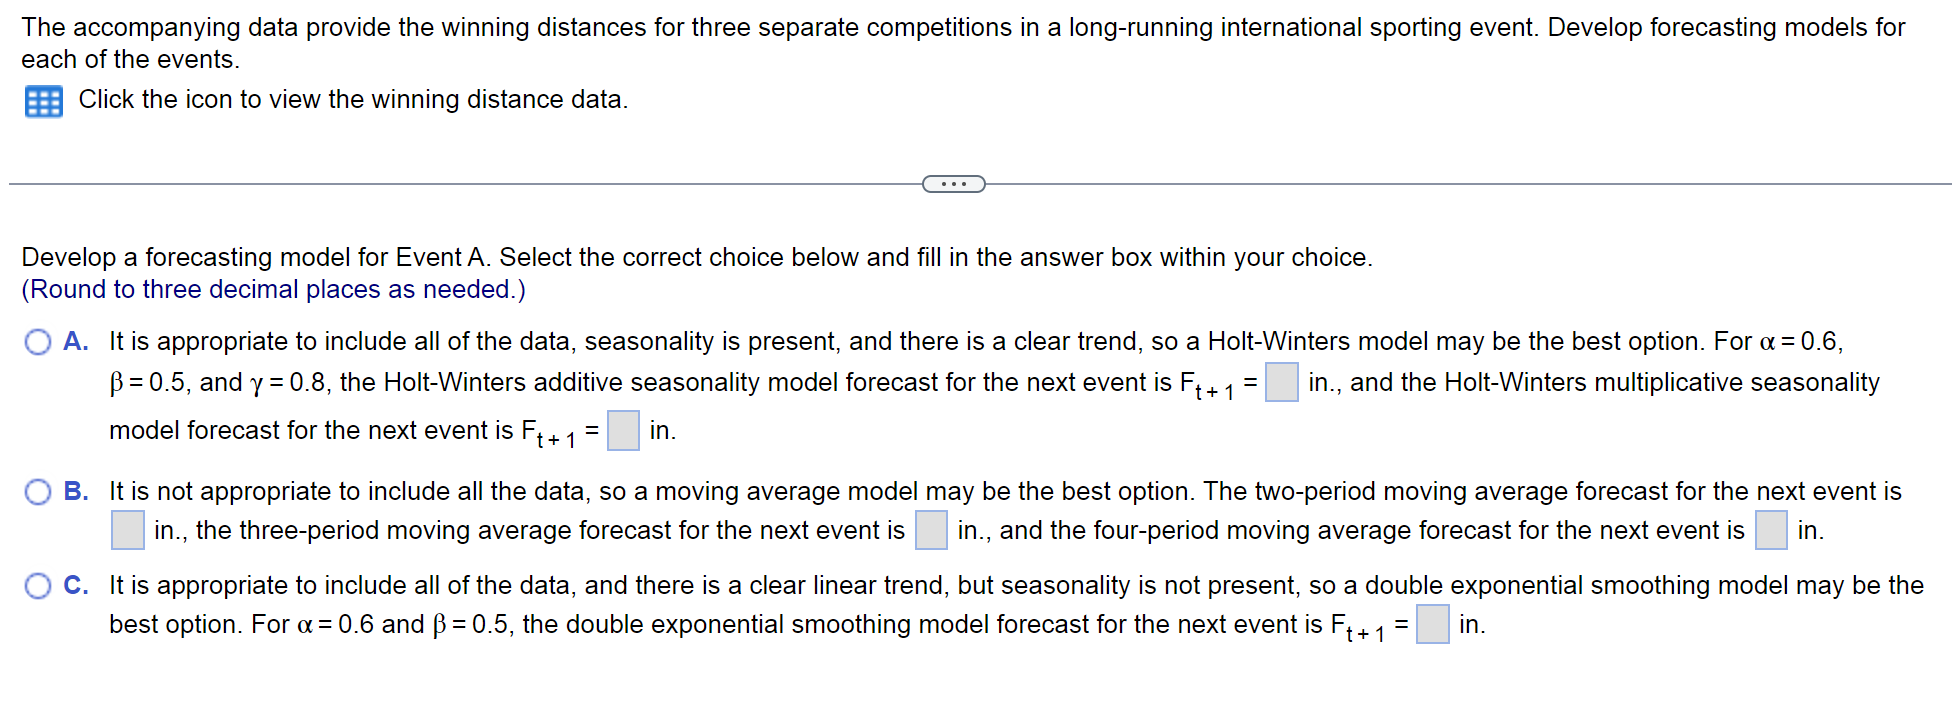This screenshot has width=1952, height=704.
Task: Click the view data link text
Action: [353, 100]
